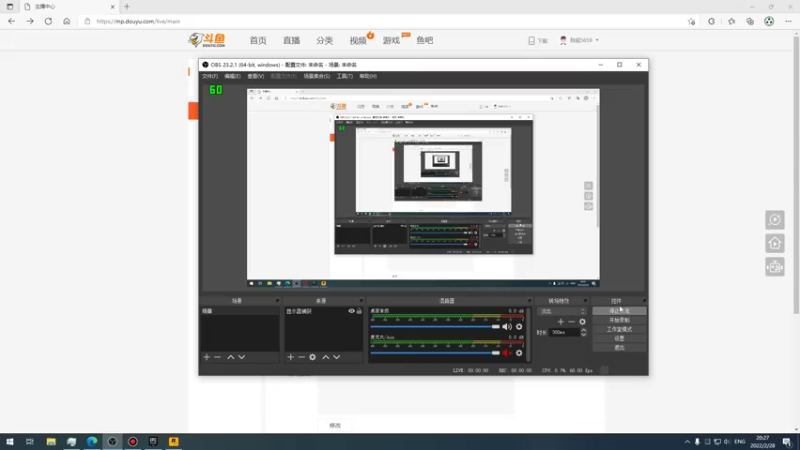This screenshot has width=800, height=450.
Task: Pop out Controls dock panel
Action: coord(644,301)
